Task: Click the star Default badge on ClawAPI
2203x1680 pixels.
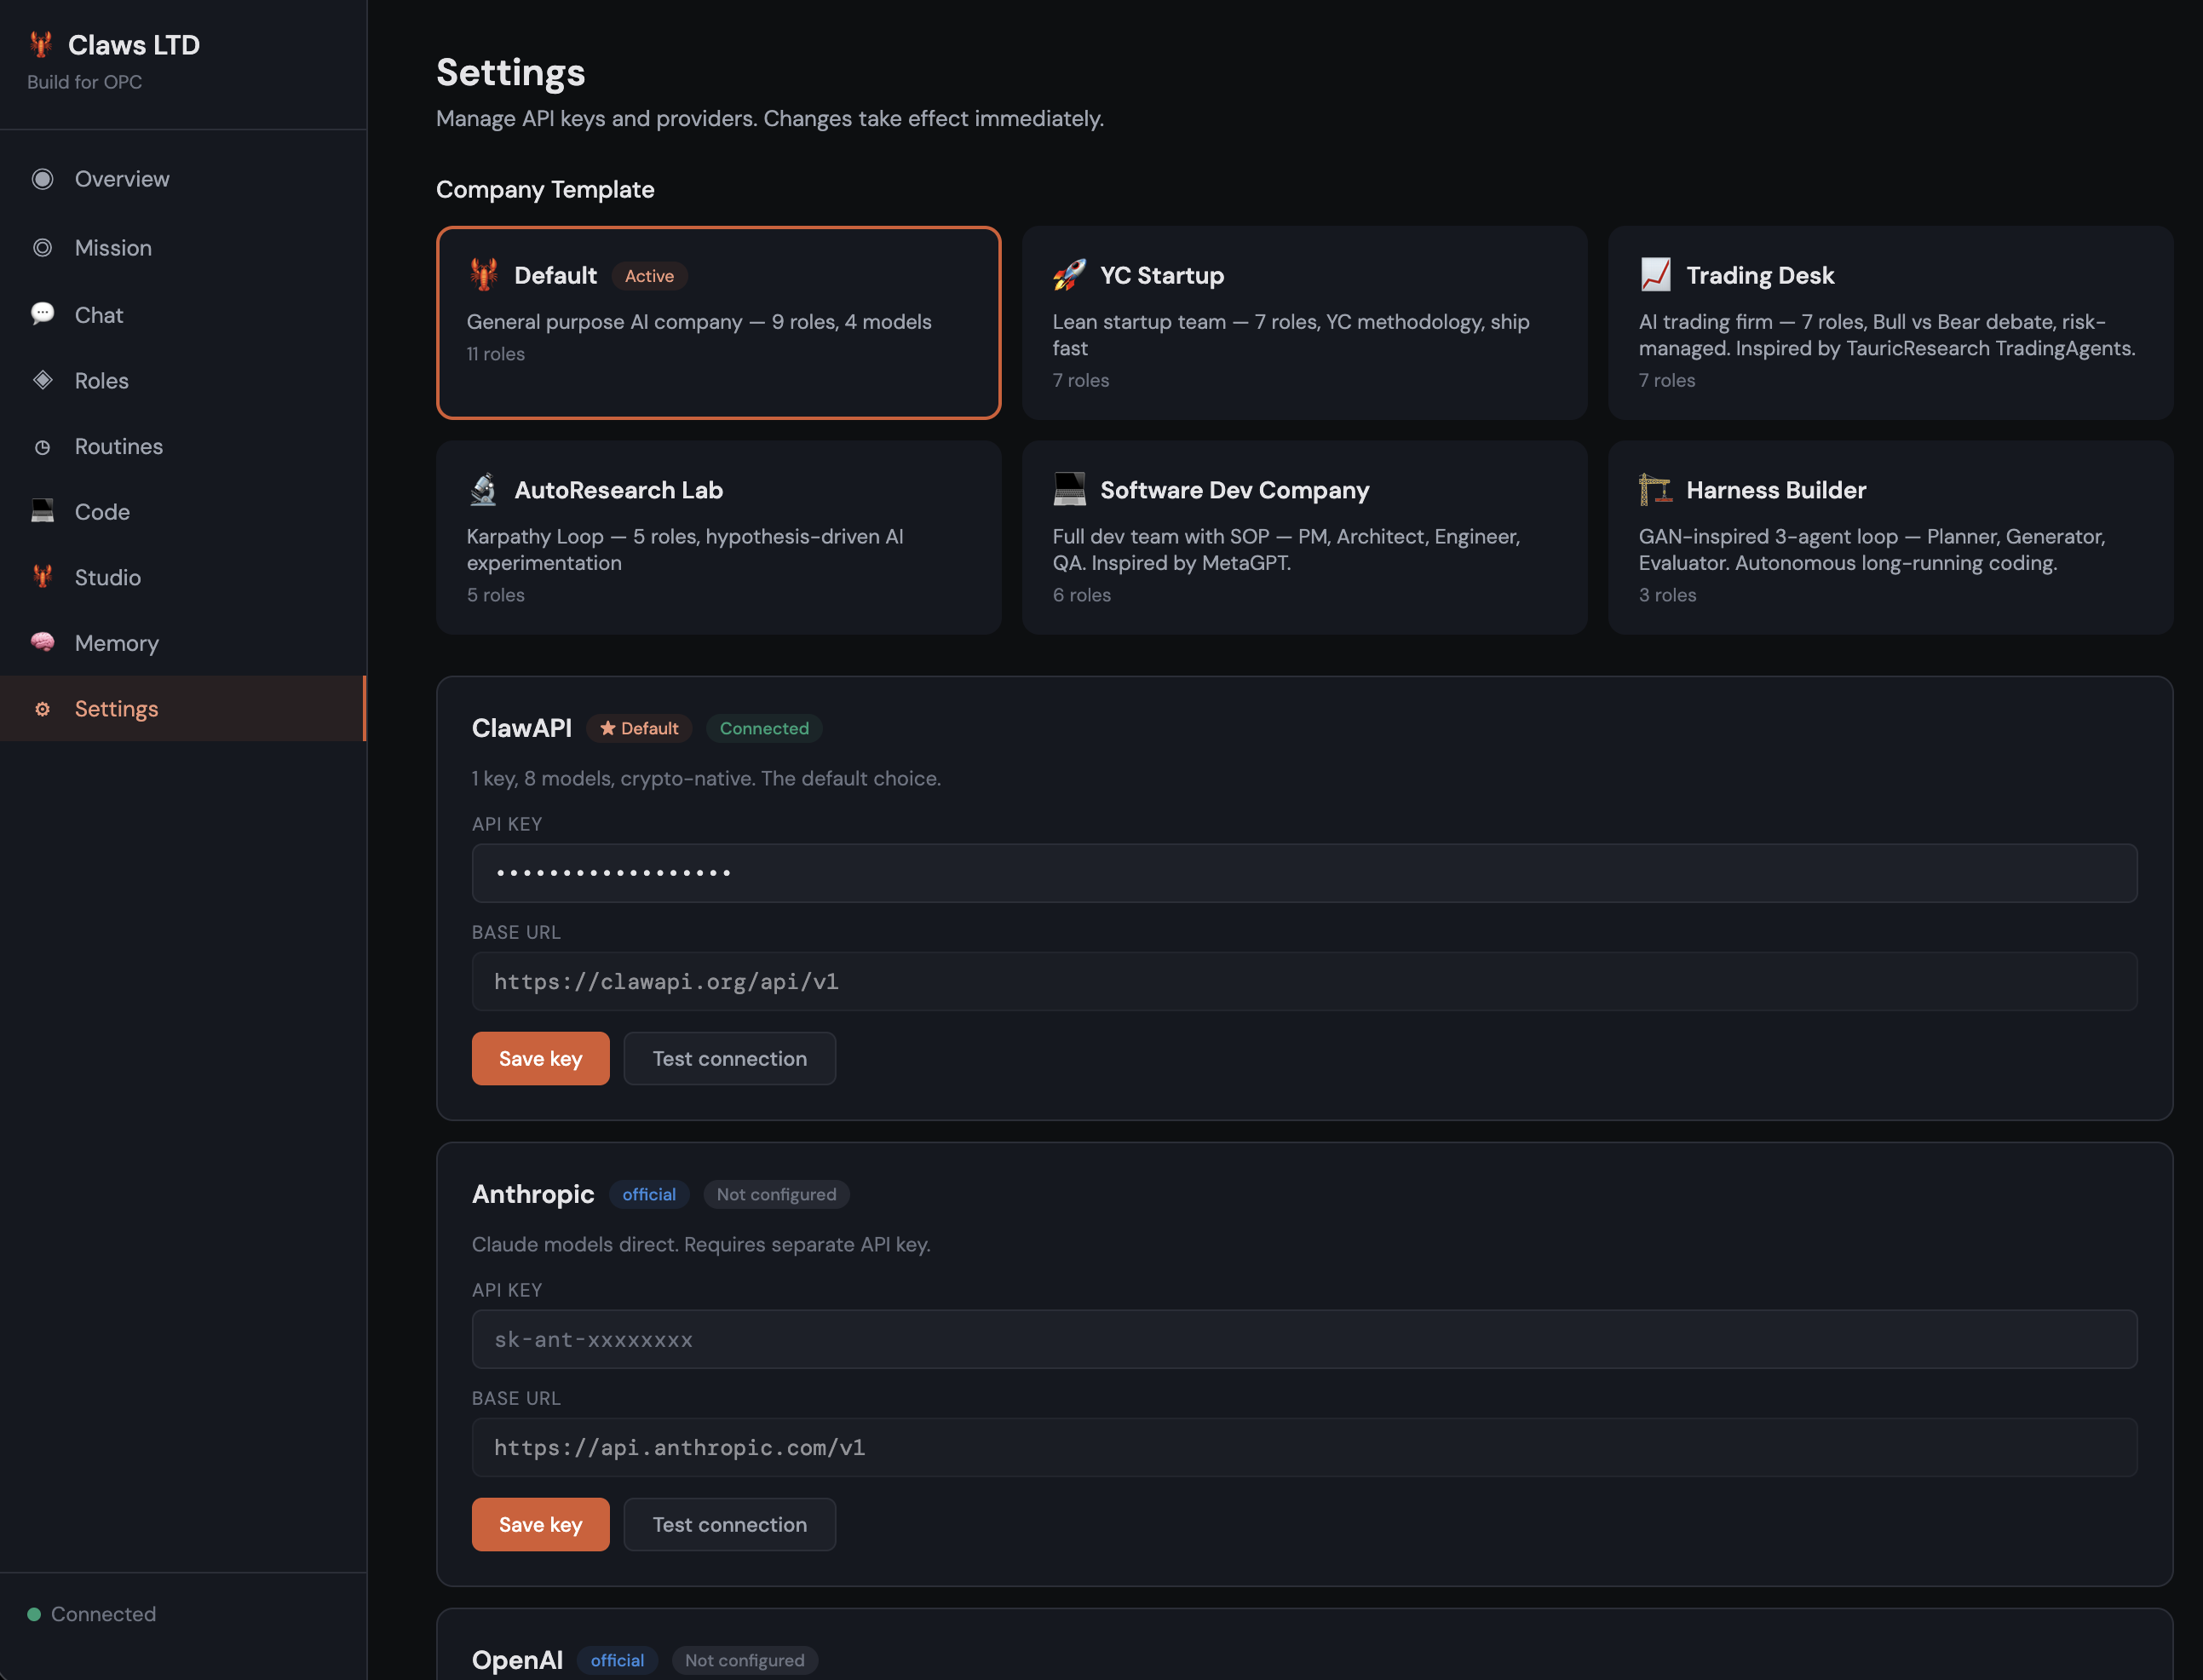Action: click(639, 729)
